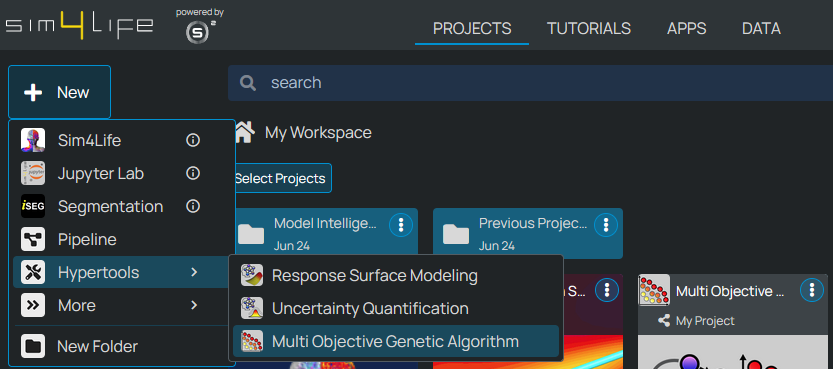Click the Previous Projects folder icon

[x=456, y=234]
